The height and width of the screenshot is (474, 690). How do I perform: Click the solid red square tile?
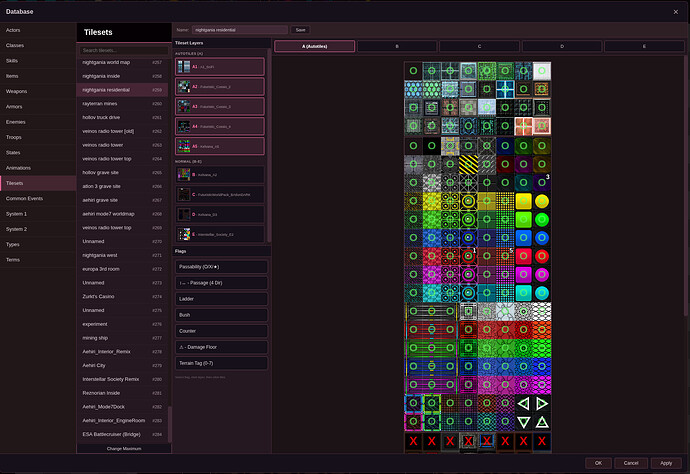[523, 256]
